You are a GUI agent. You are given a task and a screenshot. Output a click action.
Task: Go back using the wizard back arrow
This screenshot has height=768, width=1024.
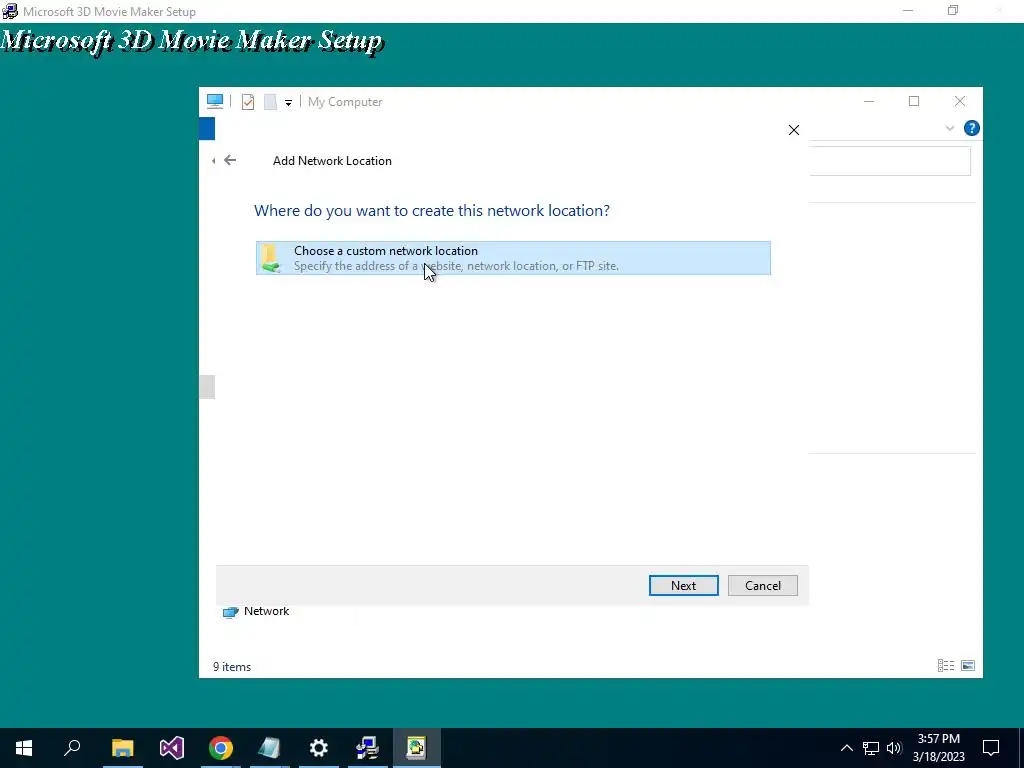pyautogui.click(x=230, y=160)
